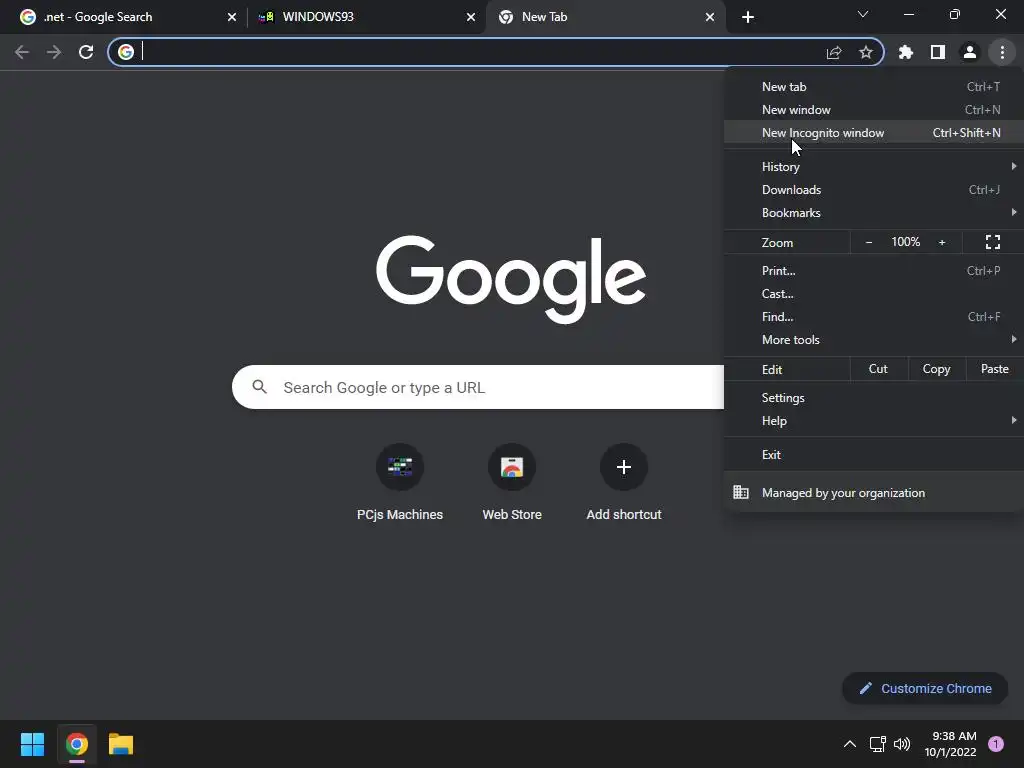The image size is (1024, 768).
Task: Open a New Incognito window
Action: pyautogui.click(x=874, y=133)
